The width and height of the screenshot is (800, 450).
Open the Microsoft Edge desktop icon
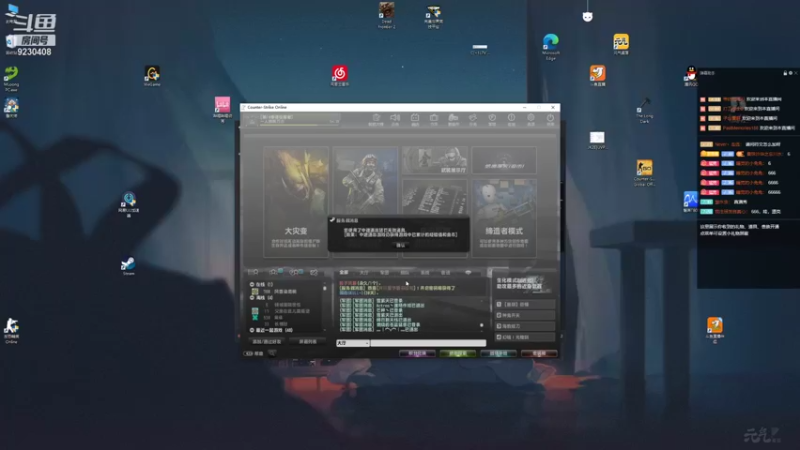551,42
